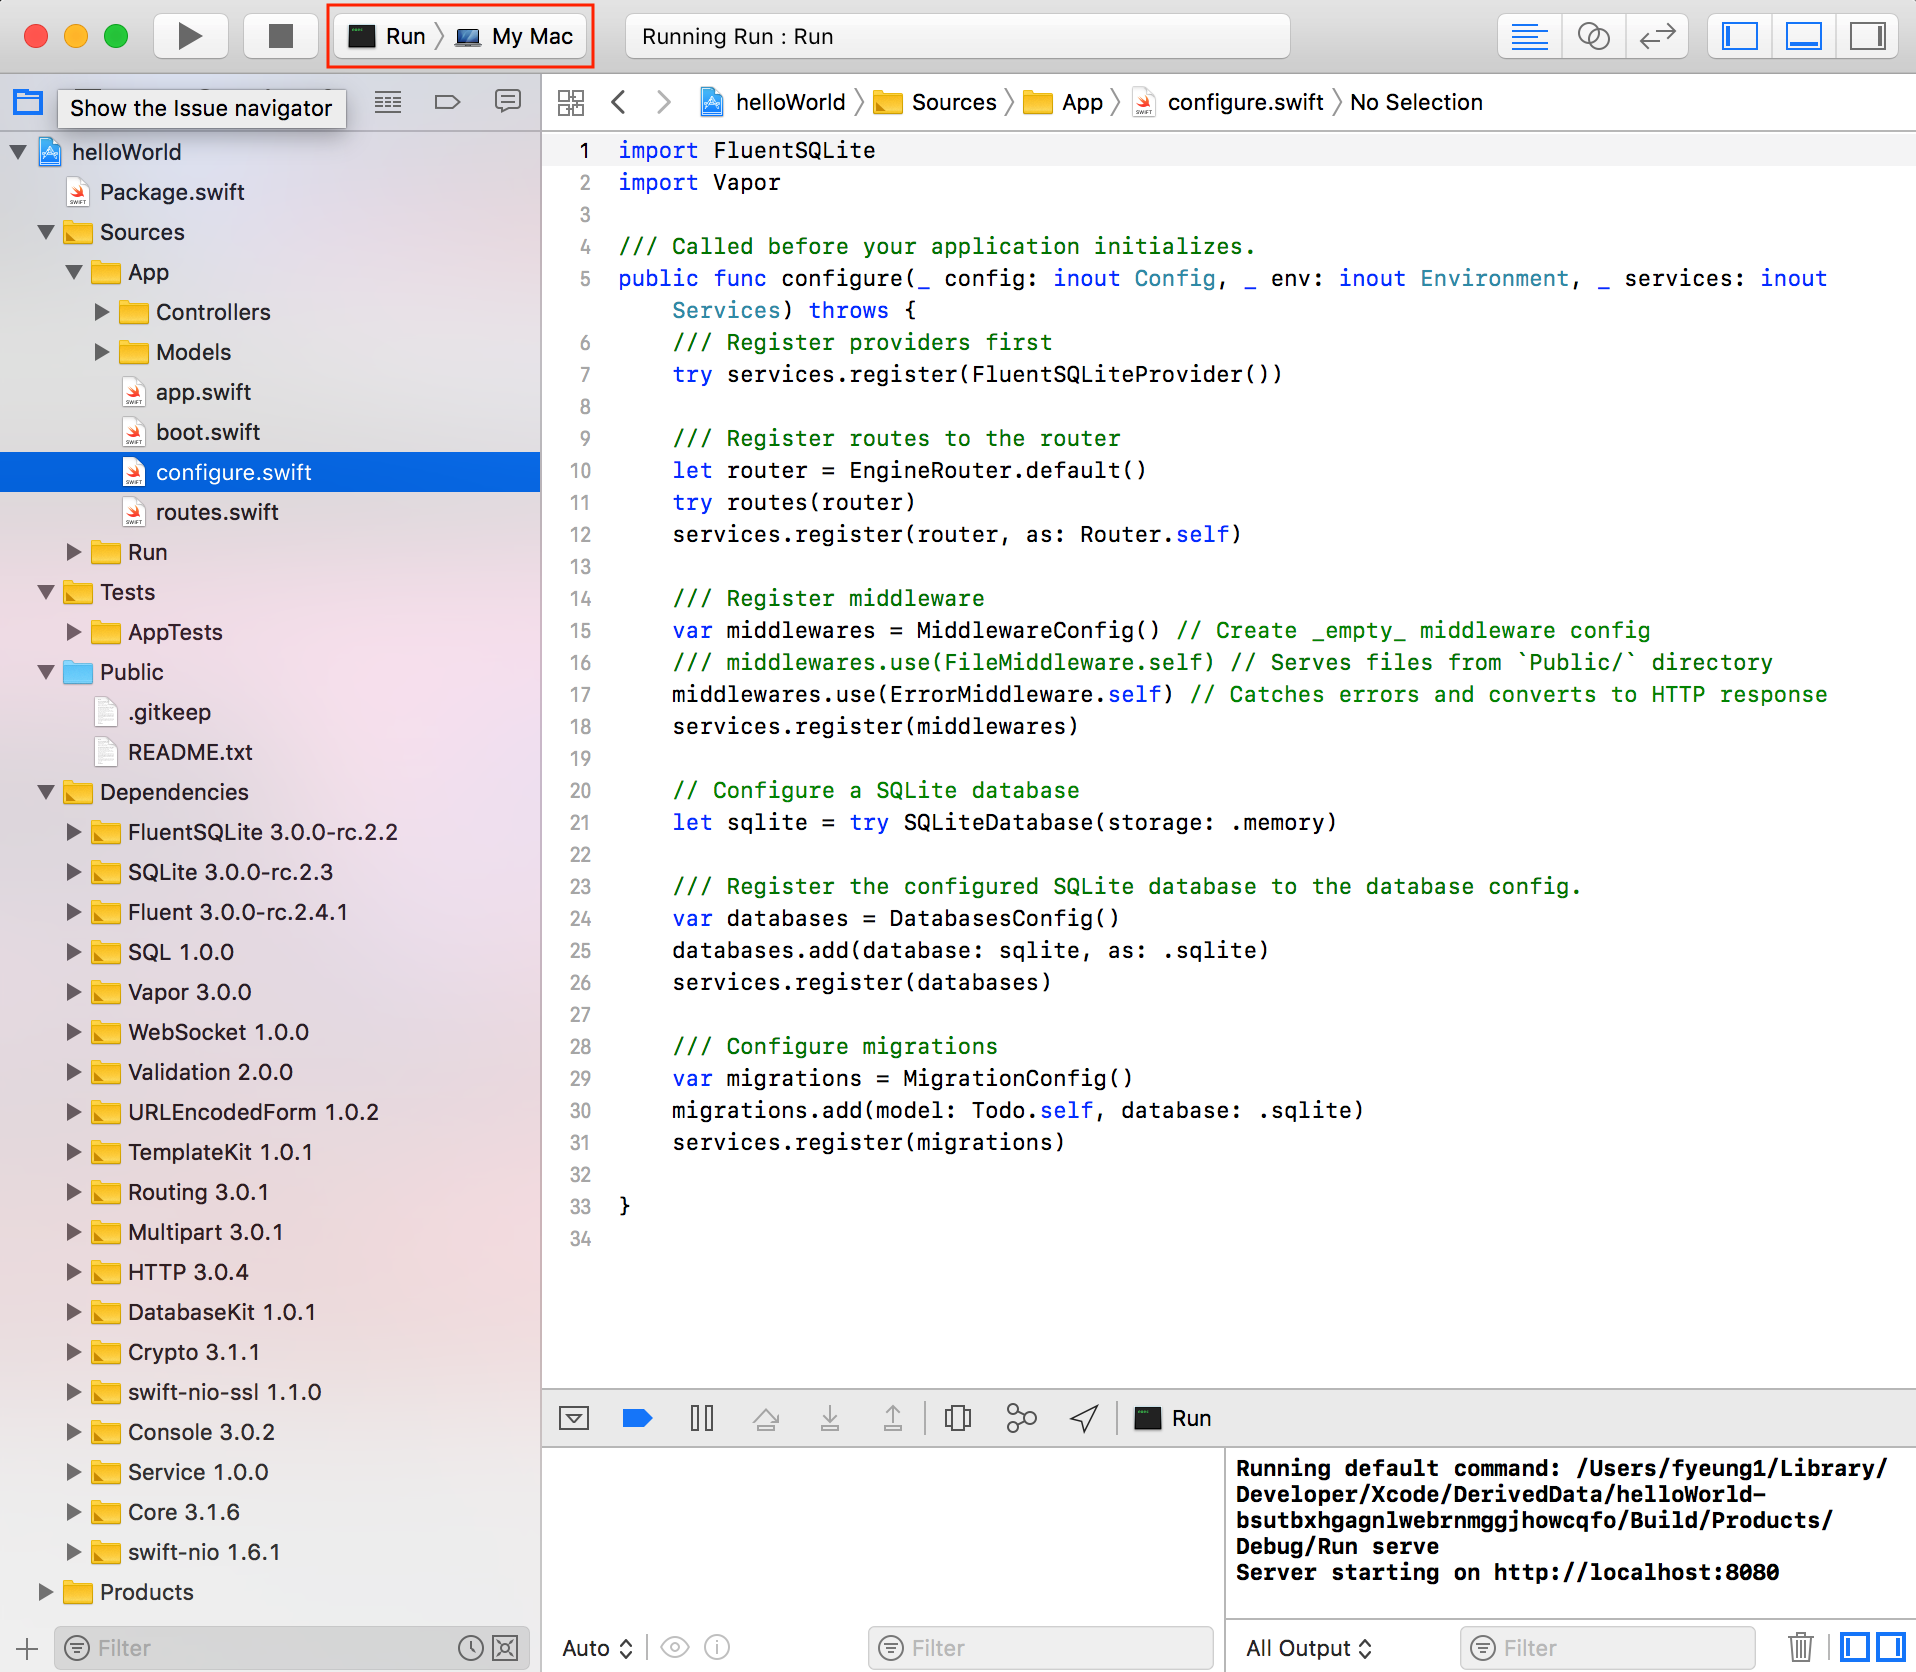The image size is (1916, 1672).
Task: Step over with the debug bar icon
Action: pyautogui.click(x=766, y=1418)
